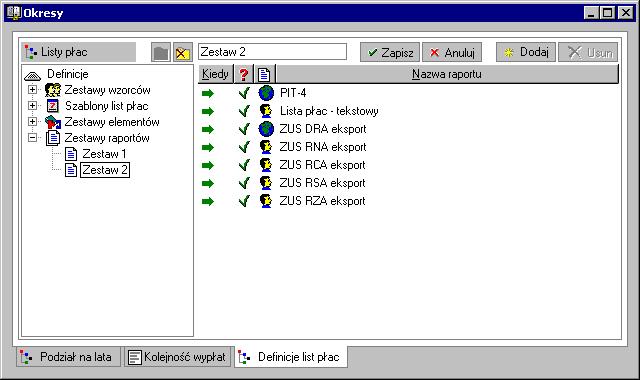This screenshot has height=380, width=640.
Task: Toggle checkmark in ZUS RNA eksport row
Action: coord(244,147)
